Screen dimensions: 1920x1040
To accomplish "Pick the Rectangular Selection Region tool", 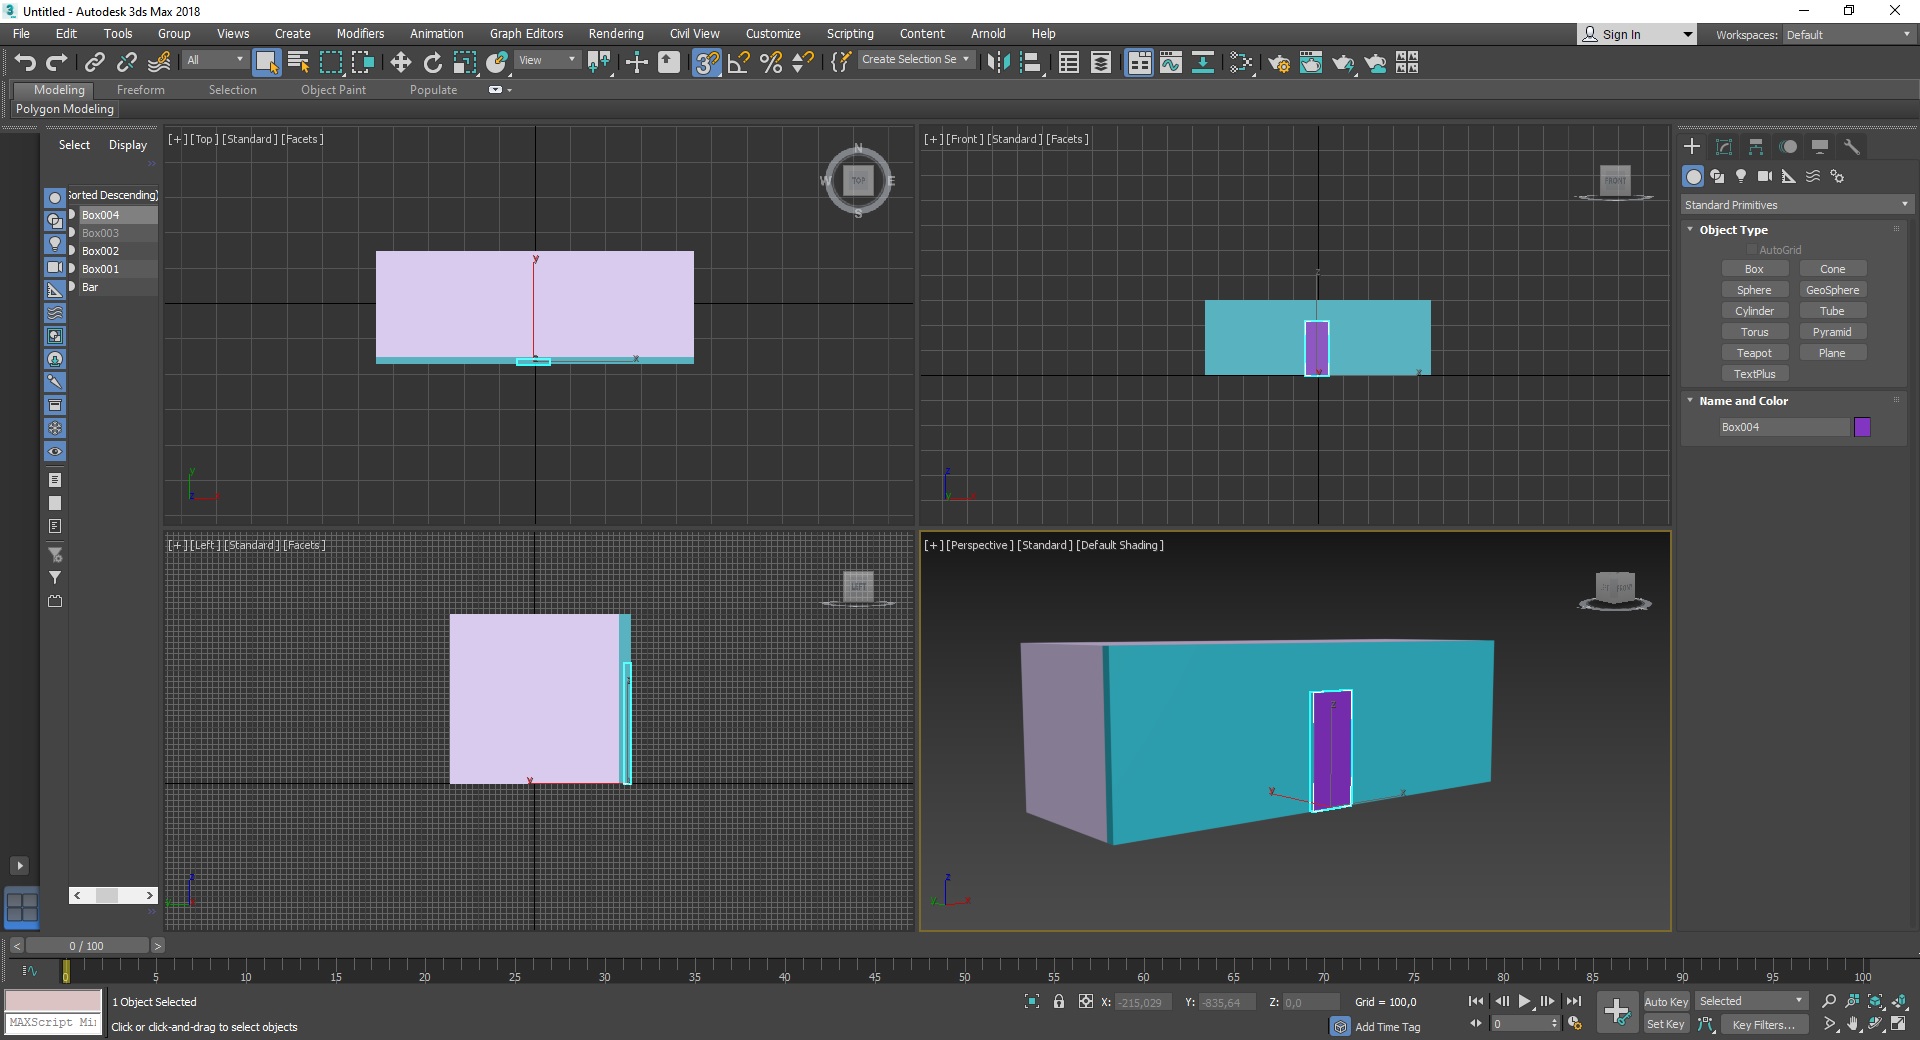I will [331, 63].
